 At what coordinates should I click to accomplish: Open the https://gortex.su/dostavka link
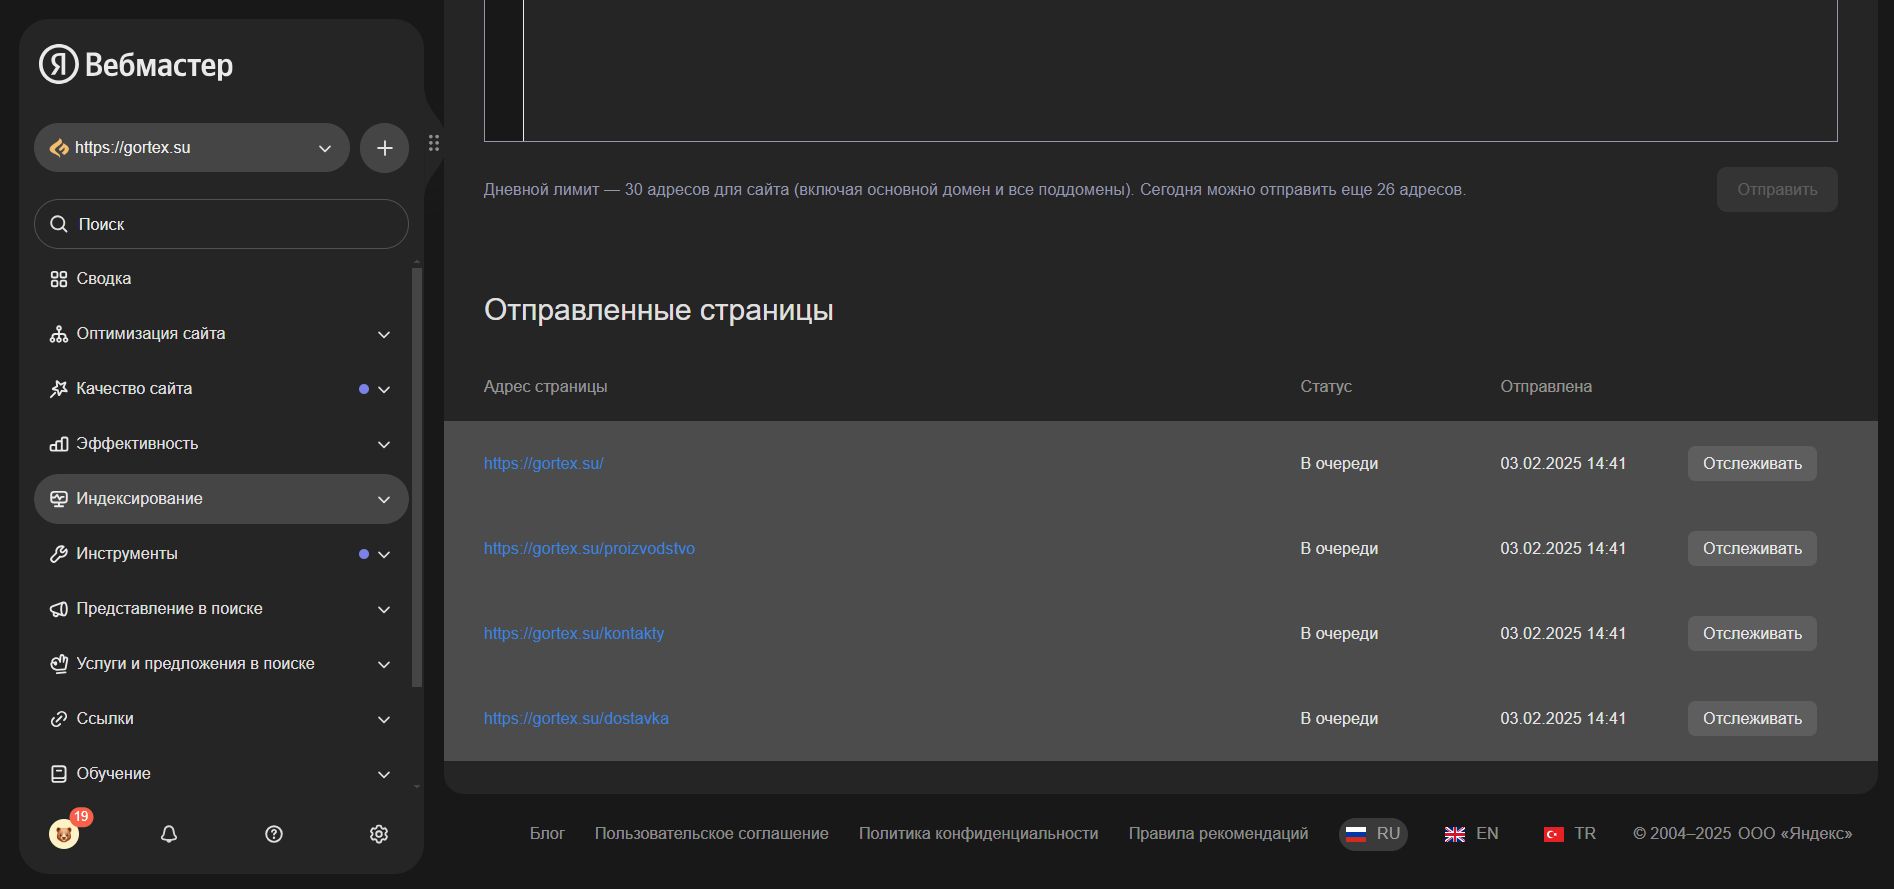pos(576,718)
